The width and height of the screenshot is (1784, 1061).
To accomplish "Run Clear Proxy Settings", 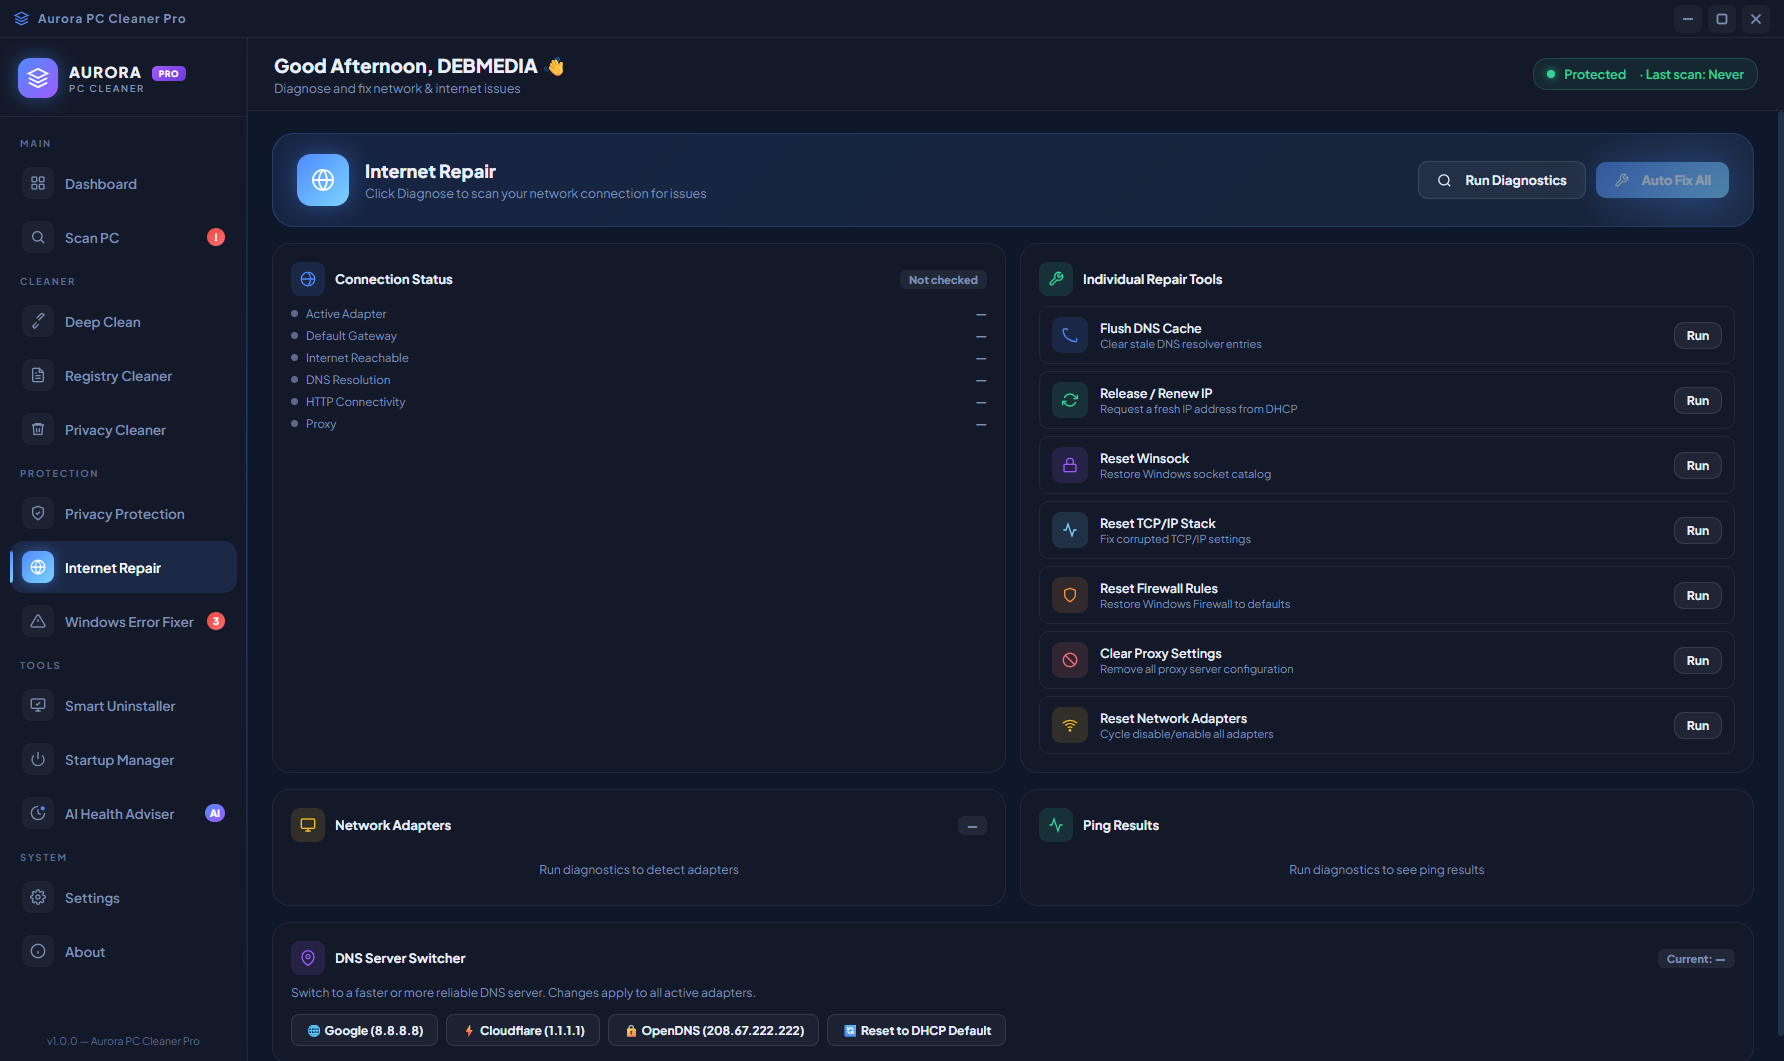I will [1697, 661].
